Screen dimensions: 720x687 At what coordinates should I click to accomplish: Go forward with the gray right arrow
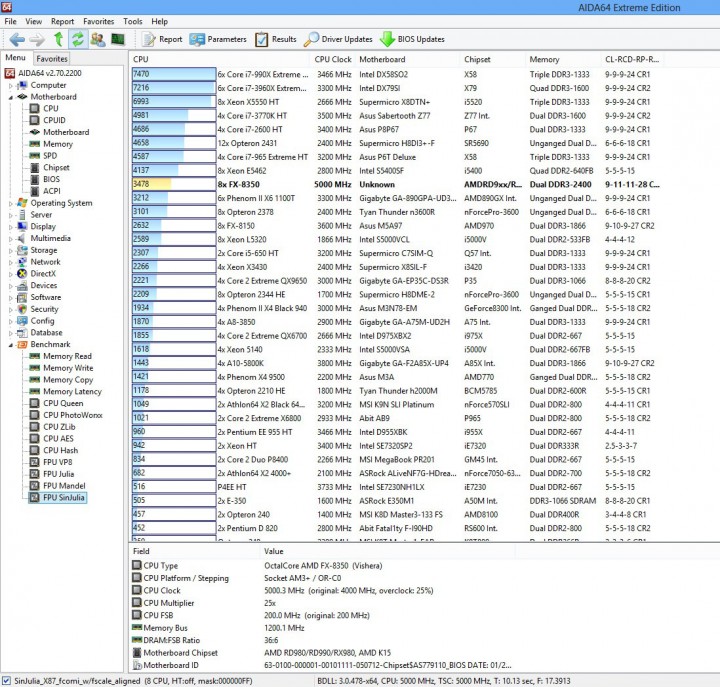(x=37, y=39)
